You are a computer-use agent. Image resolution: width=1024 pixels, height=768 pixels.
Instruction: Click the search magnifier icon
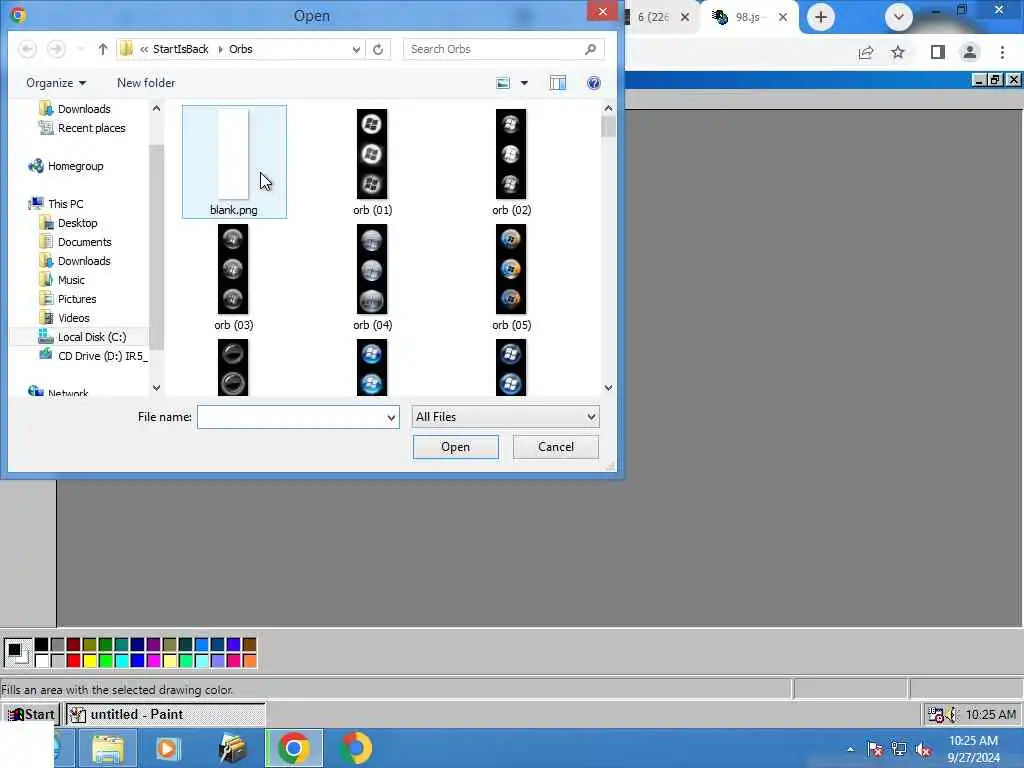(590, 49)
